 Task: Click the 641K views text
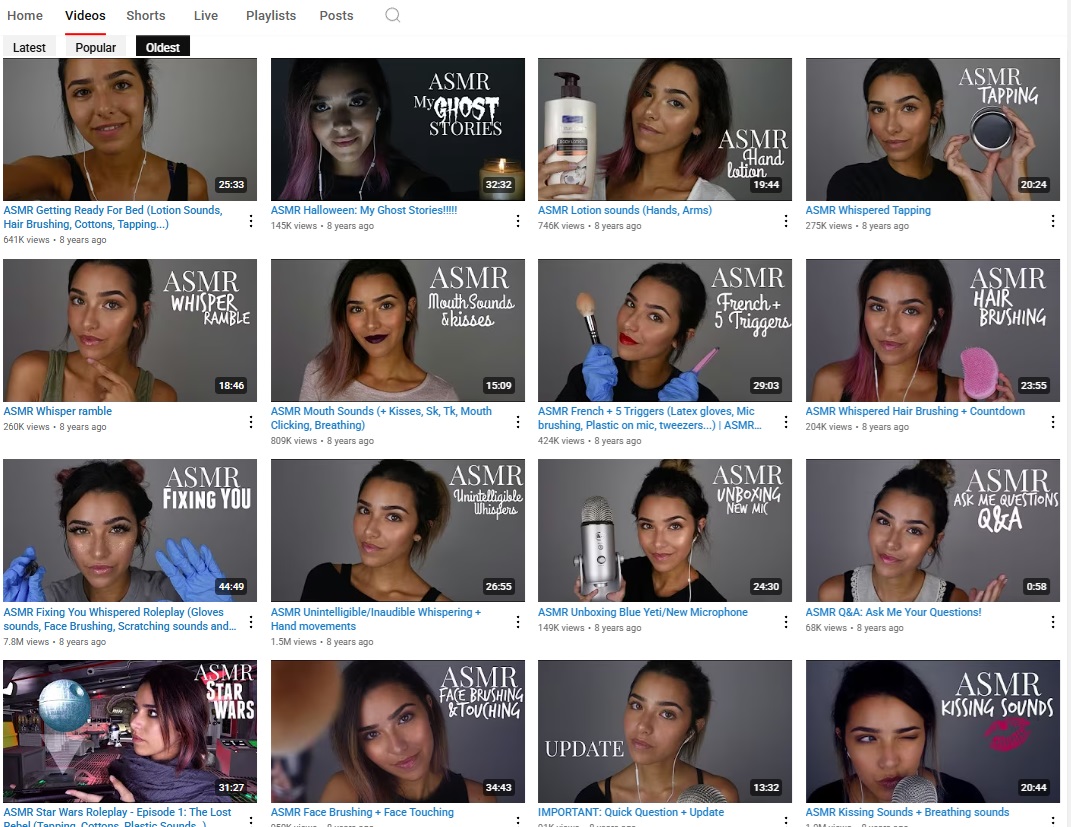click(26, 240)
